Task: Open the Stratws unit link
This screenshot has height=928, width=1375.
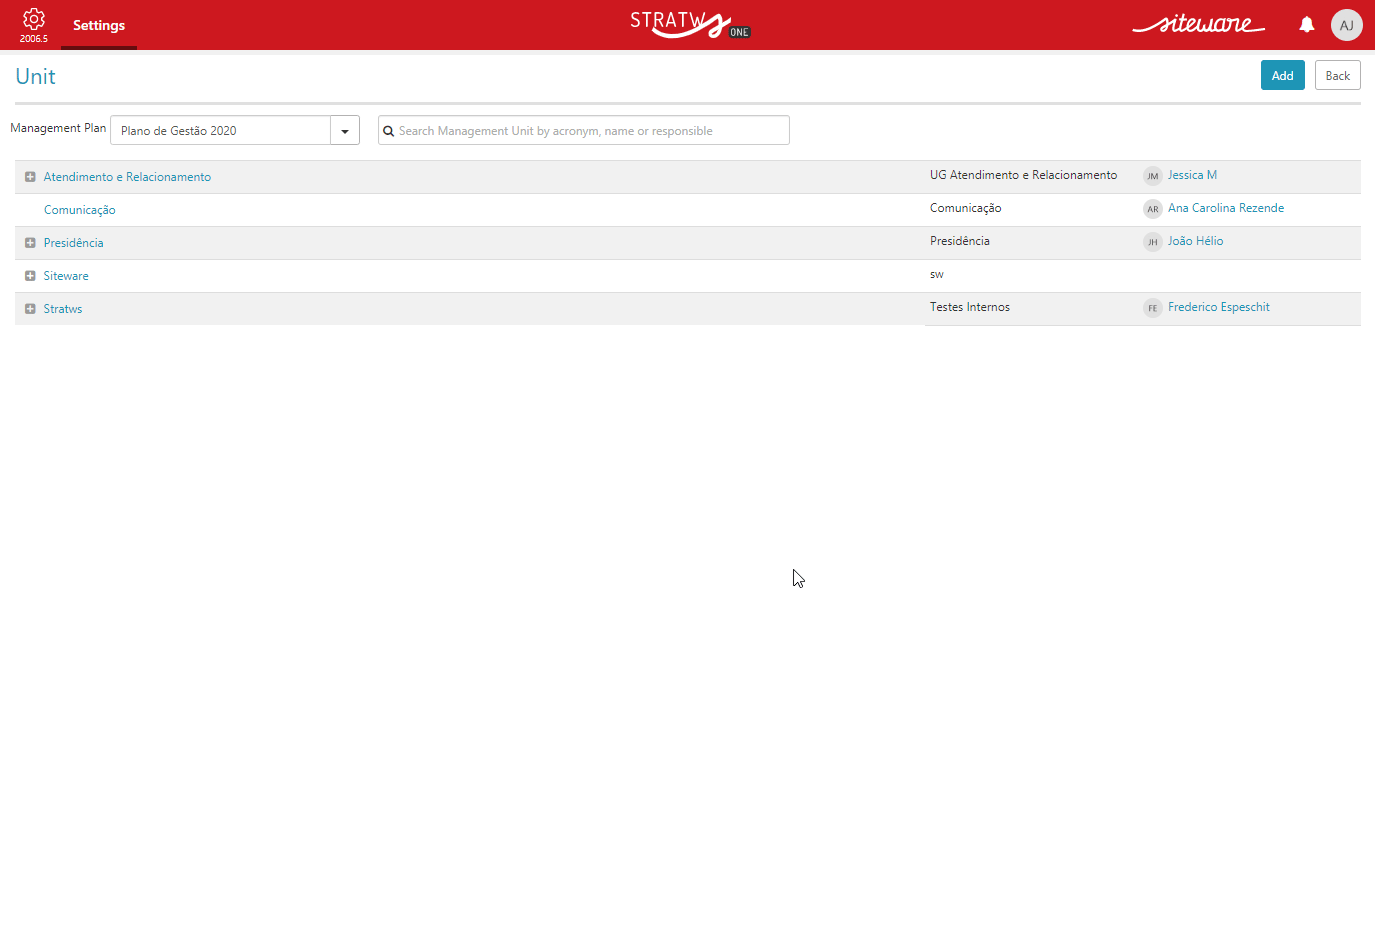Action: coord(63,309)
